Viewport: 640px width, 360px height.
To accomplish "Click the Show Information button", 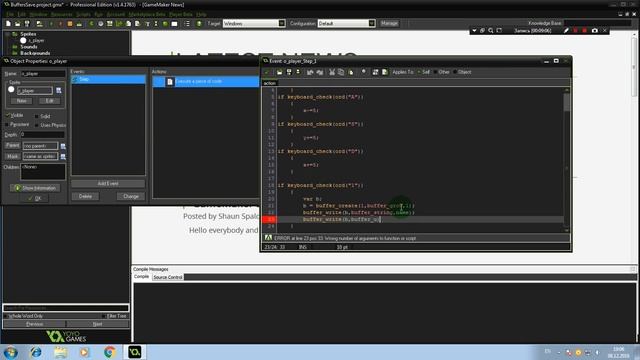I will [x=35, y=188].
